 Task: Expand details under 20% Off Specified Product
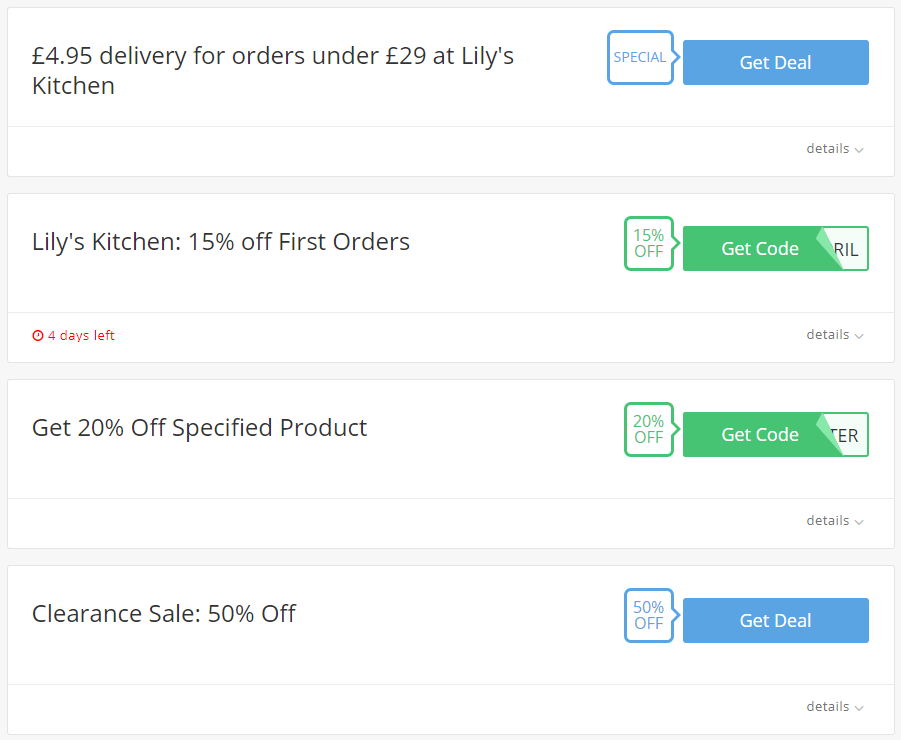pos(835,521)
